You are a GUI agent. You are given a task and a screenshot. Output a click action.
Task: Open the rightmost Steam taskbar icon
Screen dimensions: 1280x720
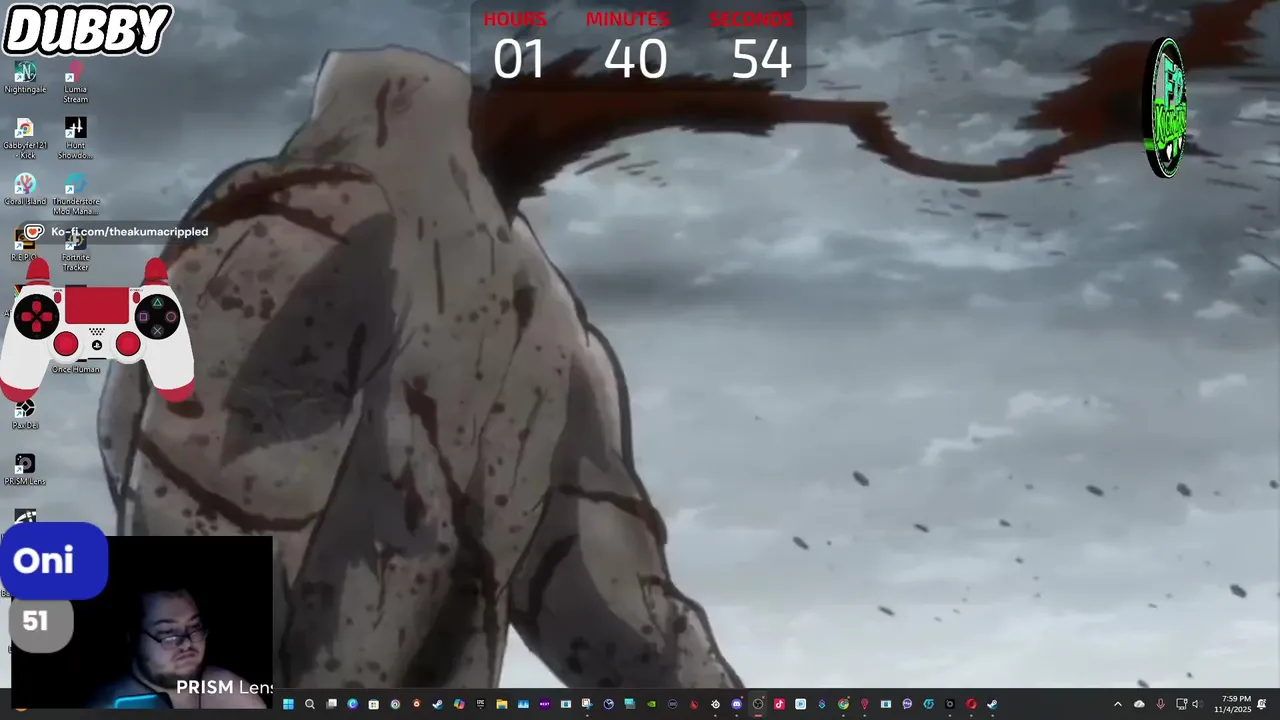pos(992,704)
